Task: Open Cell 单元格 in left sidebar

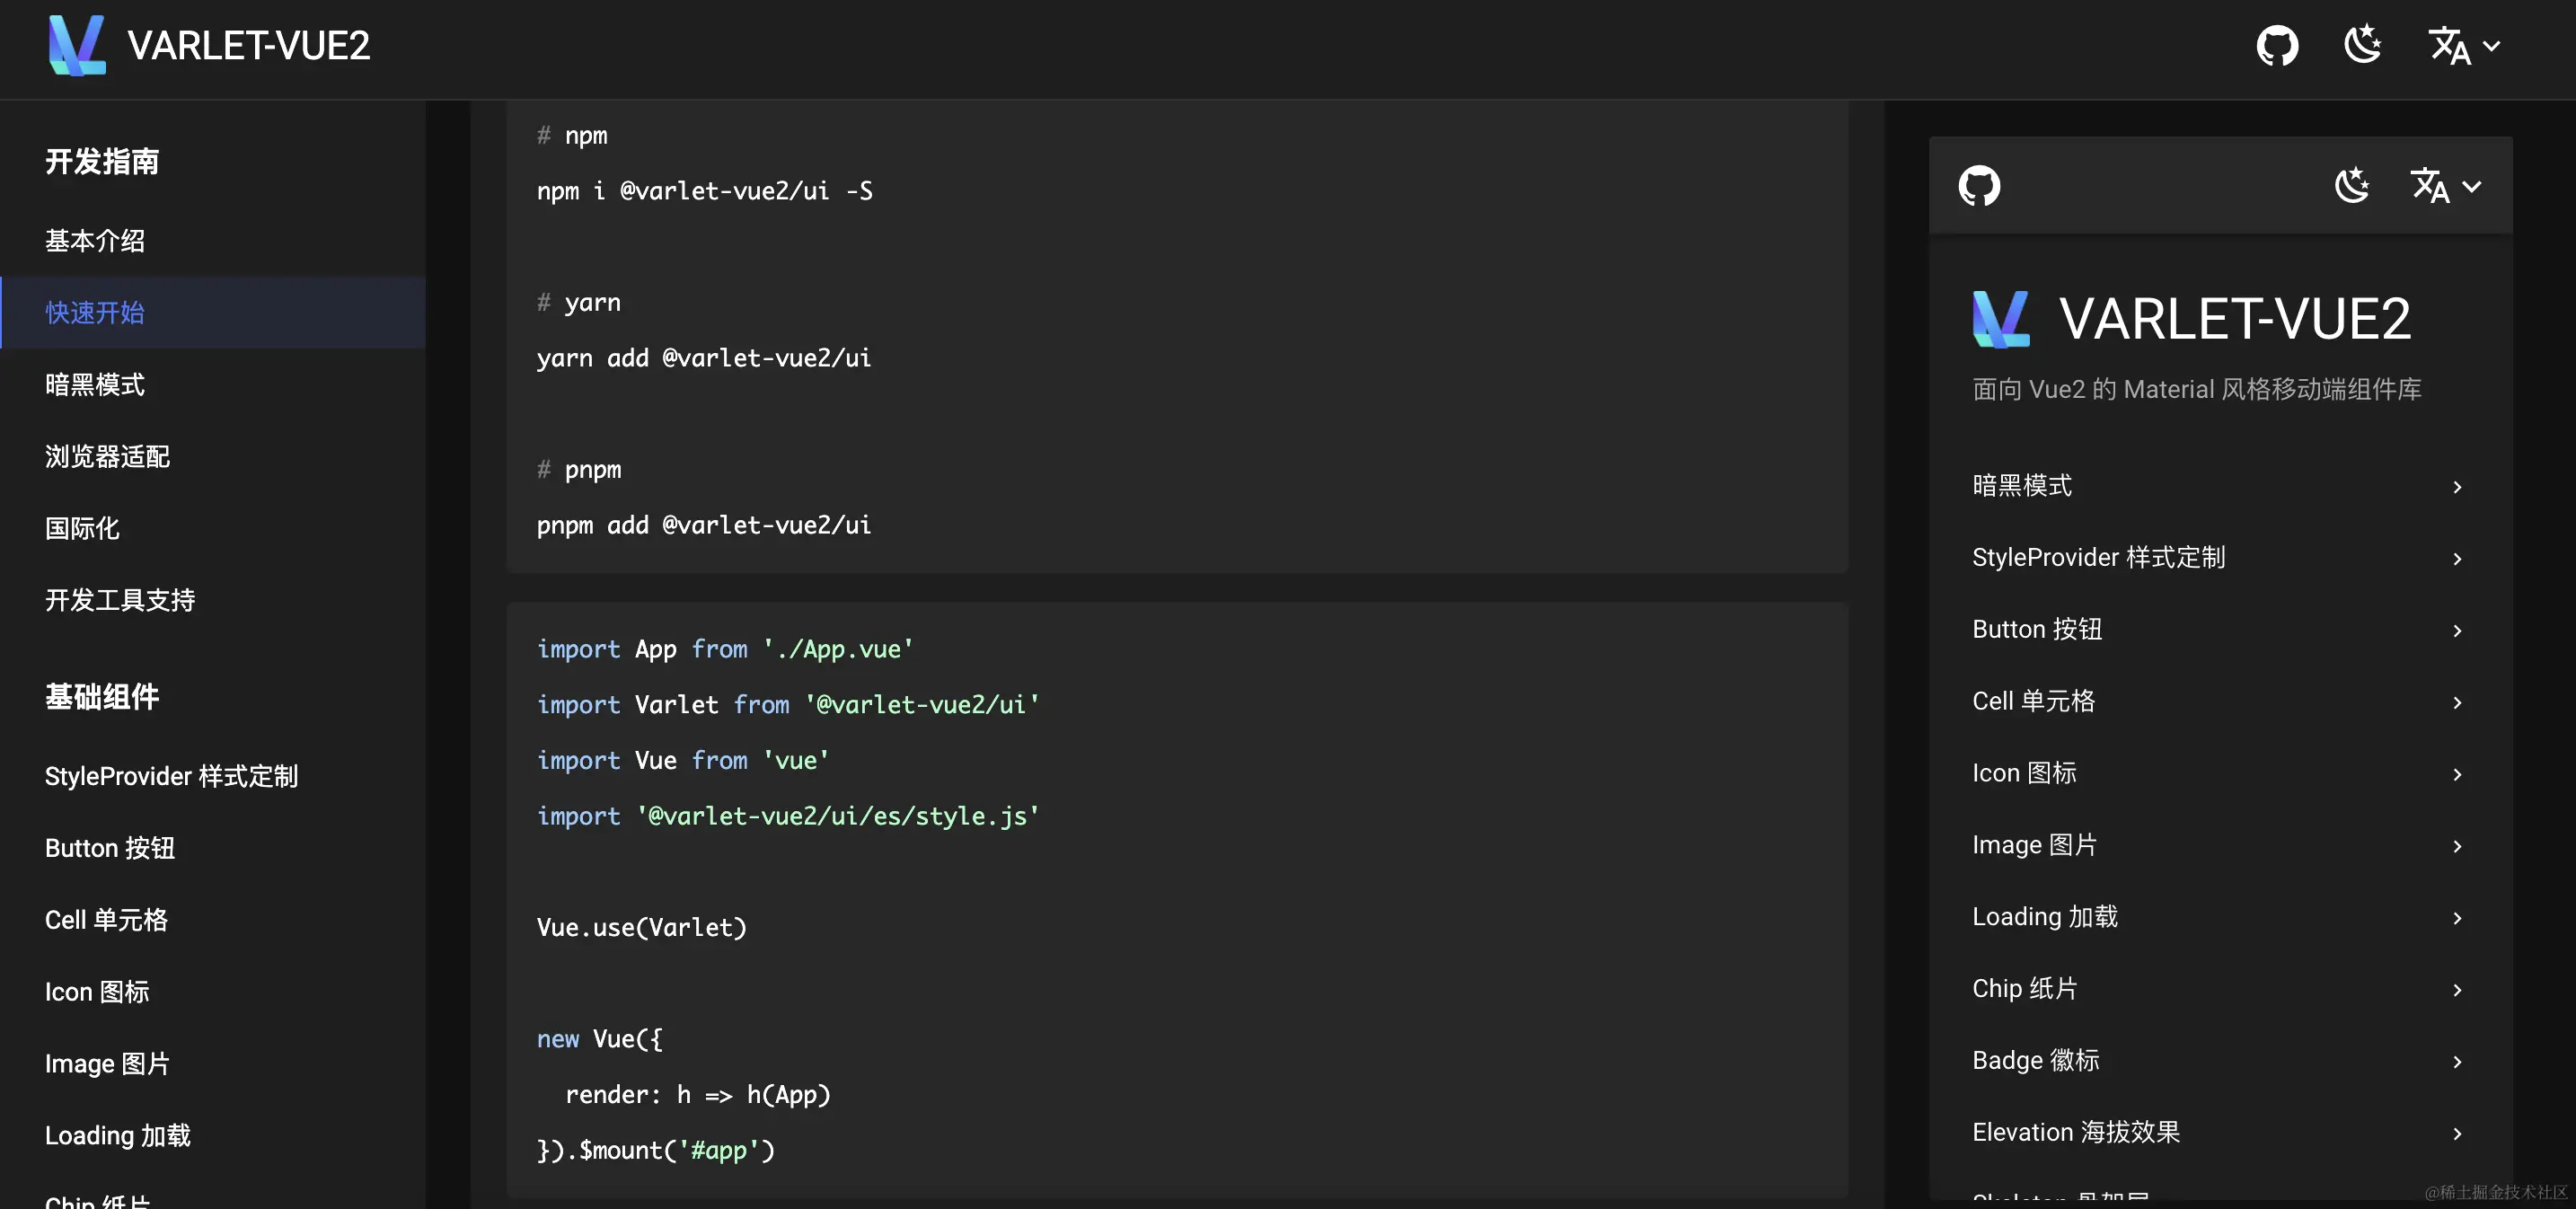Action: (106, 920)
